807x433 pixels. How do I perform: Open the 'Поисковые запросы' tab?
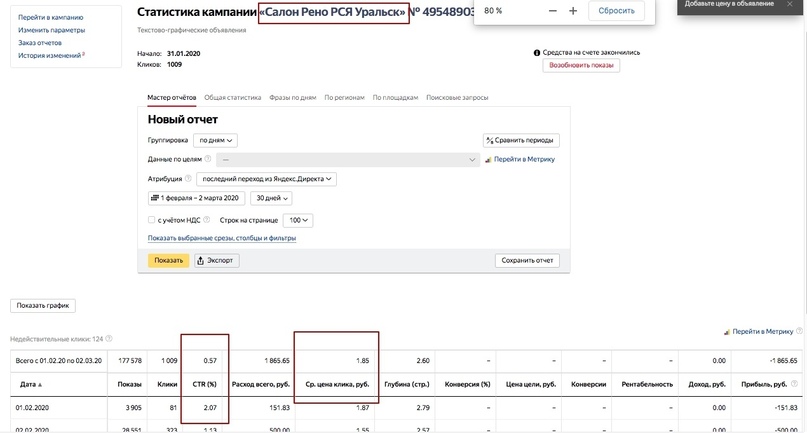[457, 97]
